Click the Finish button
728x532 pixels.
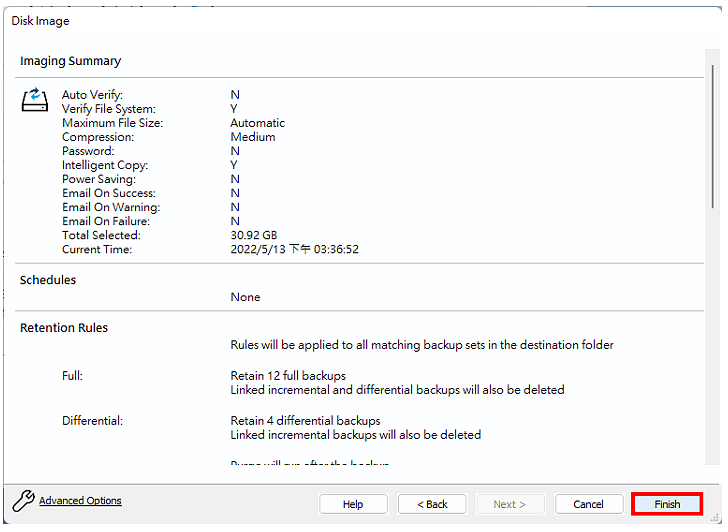point(667,504)
